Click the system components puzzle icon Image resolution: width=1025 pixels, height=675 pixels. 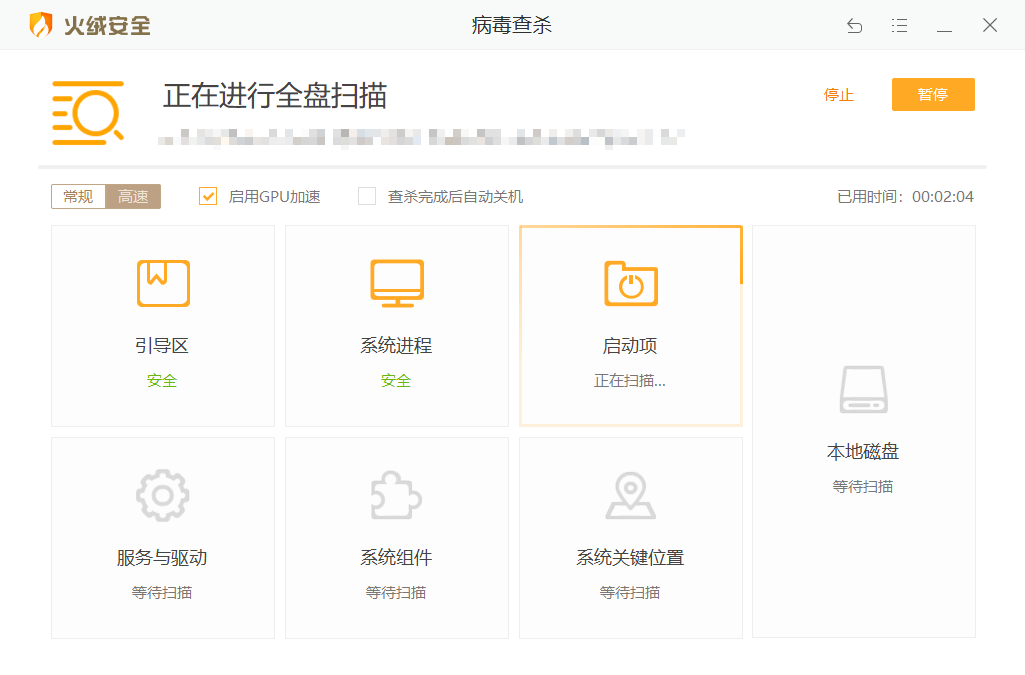click(x=397, y=495)
